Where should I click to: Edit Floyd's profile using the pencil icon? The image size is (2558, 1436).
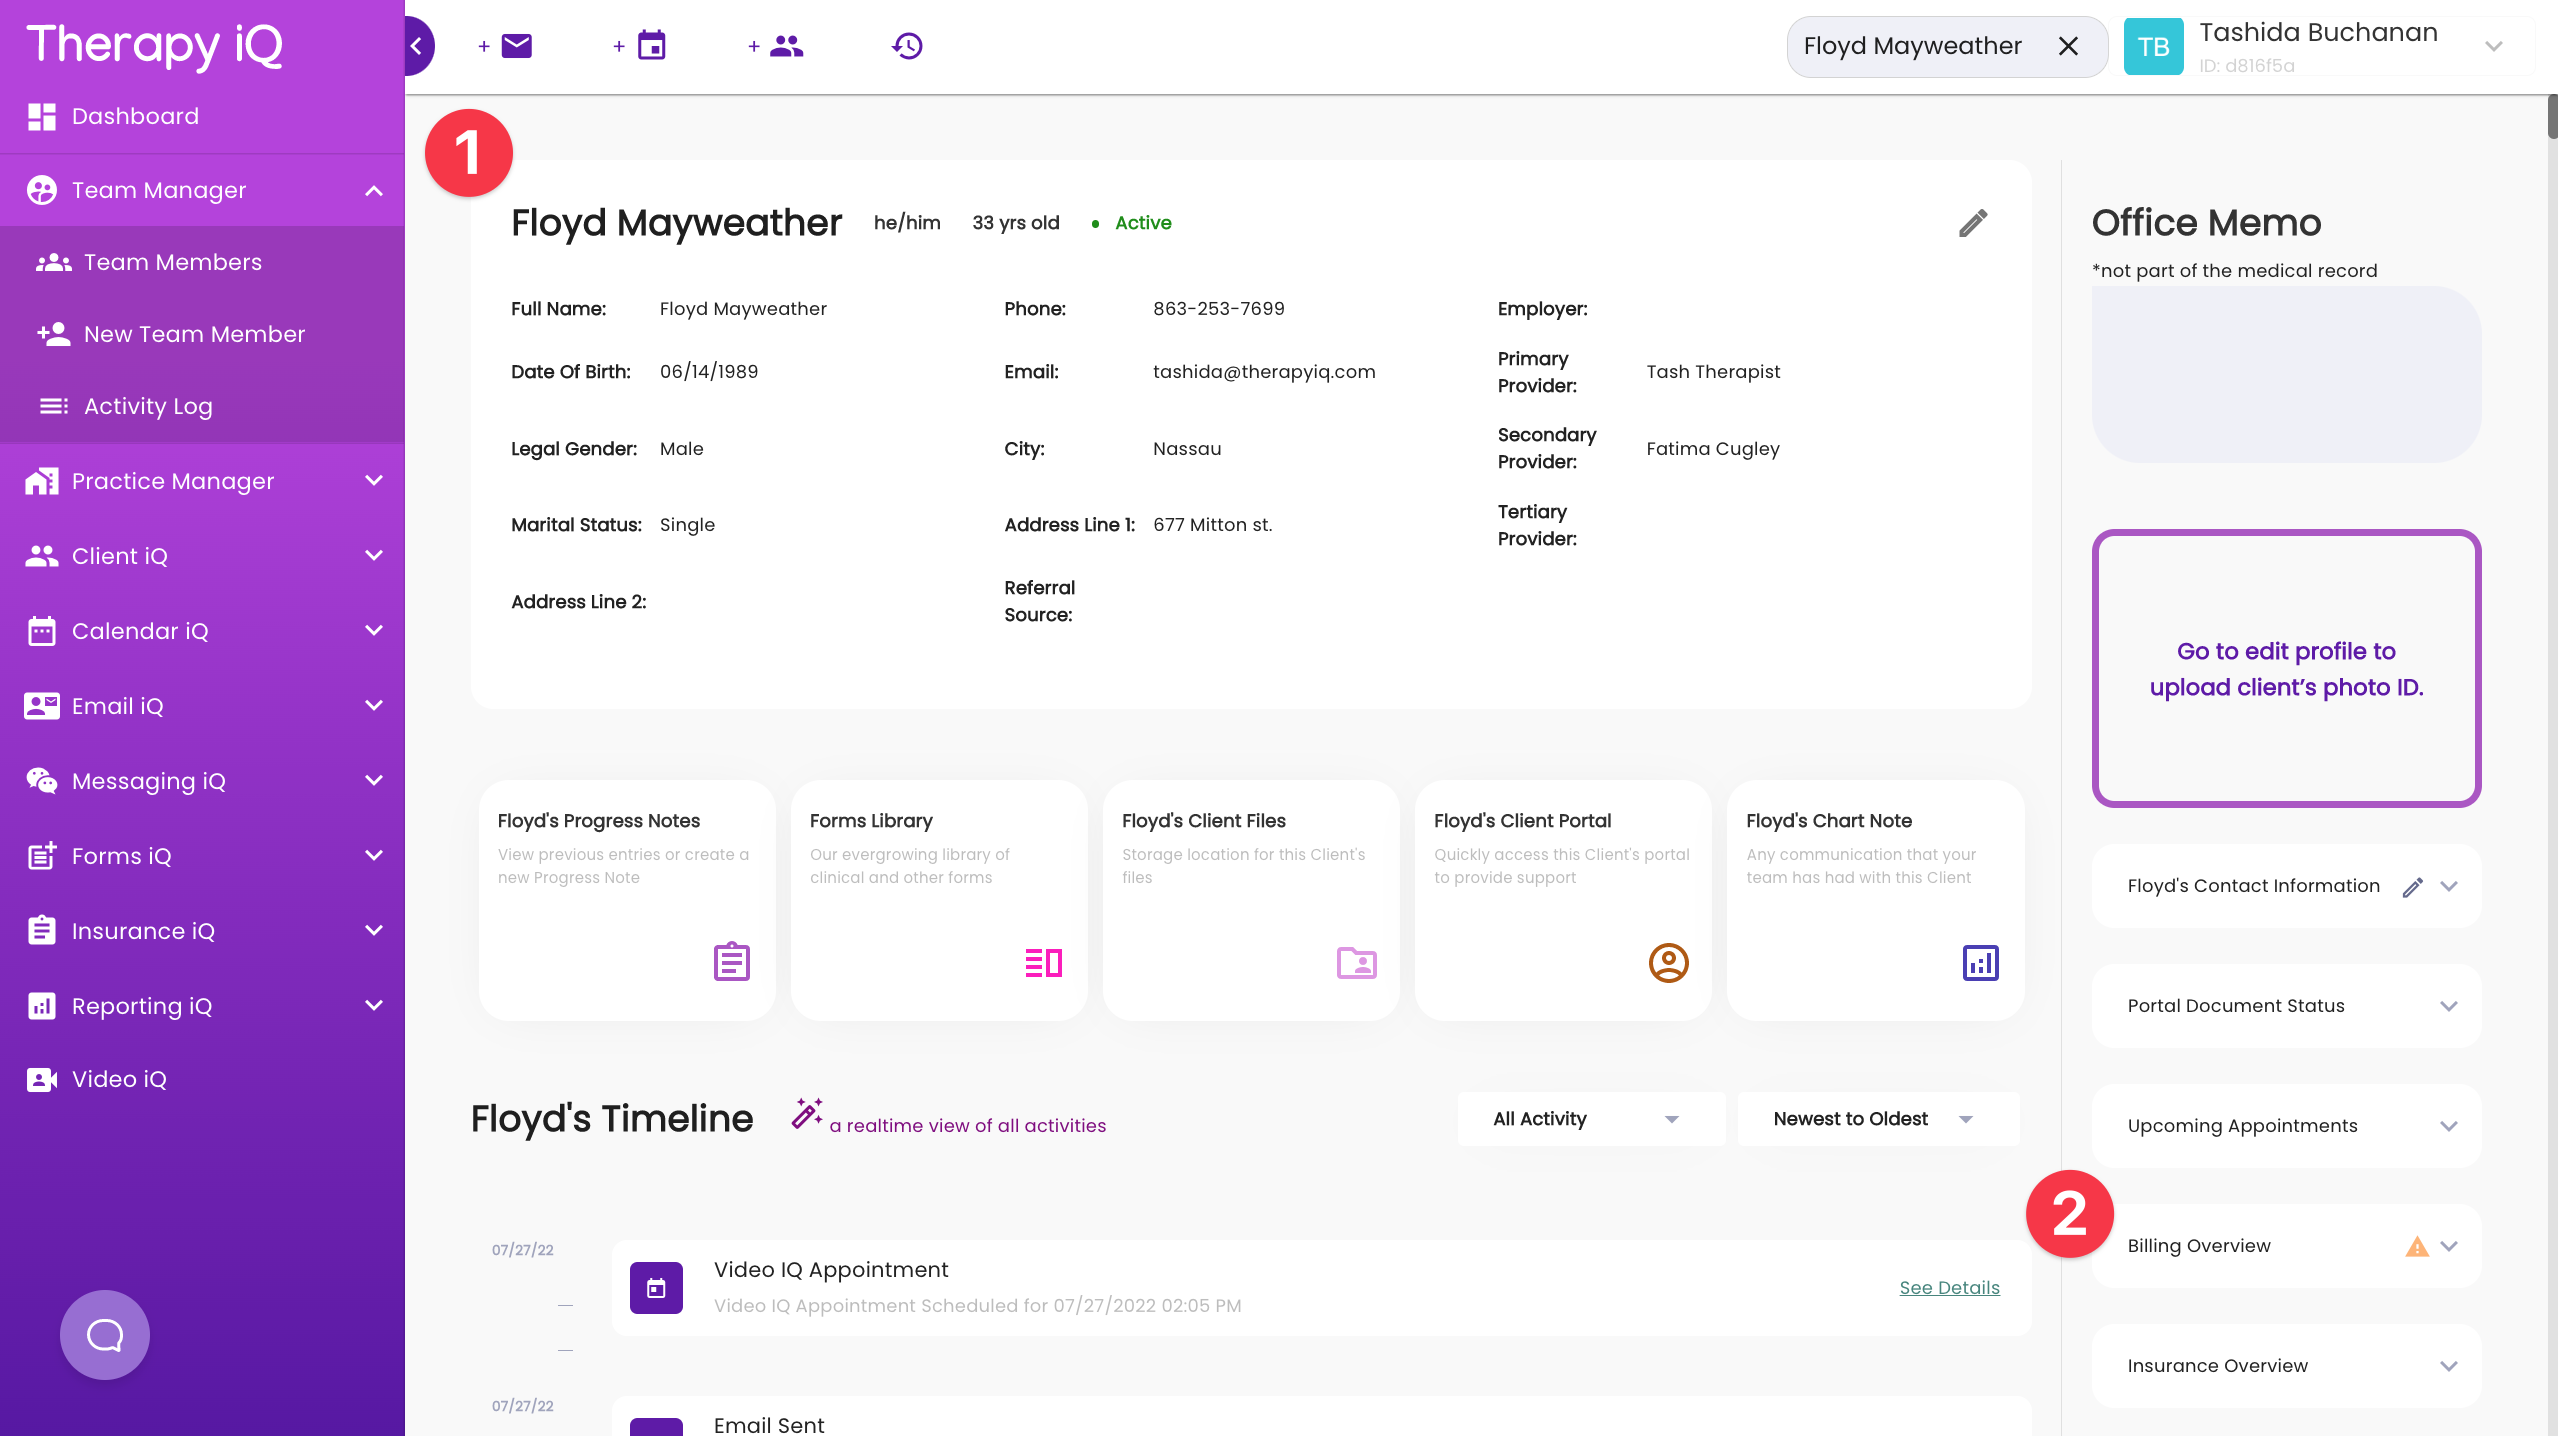point(1973,223)
